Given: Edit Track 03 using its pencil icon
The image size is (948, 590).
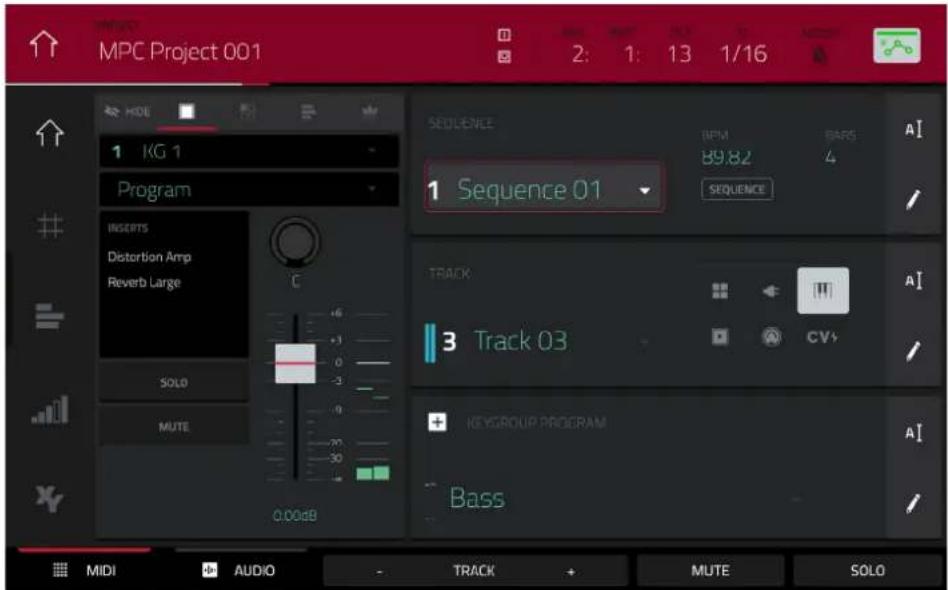Looking at the screenshot, I should pos(914,351).
